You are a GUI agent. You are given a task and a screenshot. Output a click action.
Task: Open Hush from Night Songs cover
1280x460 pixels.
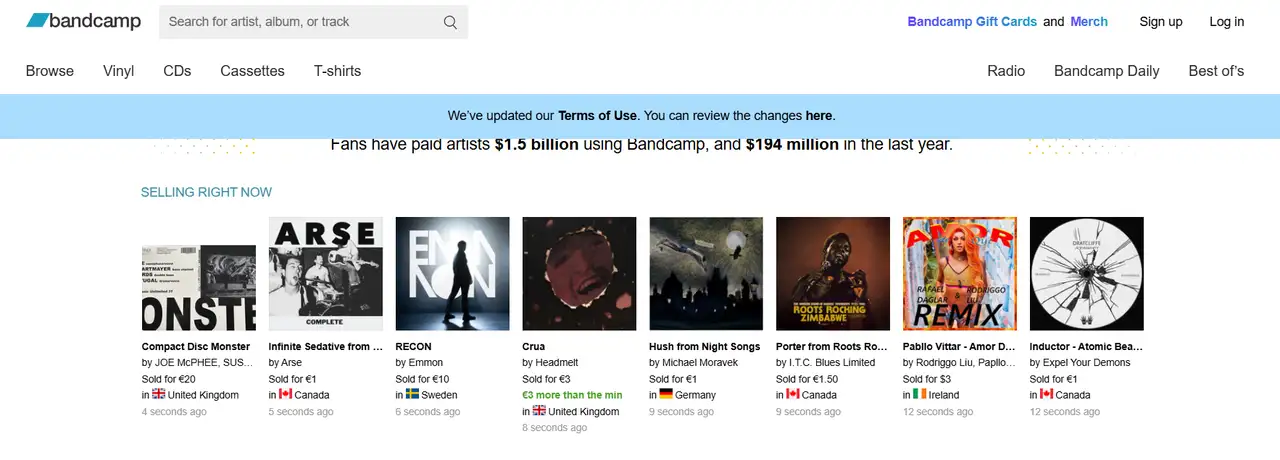pos(706,274)
